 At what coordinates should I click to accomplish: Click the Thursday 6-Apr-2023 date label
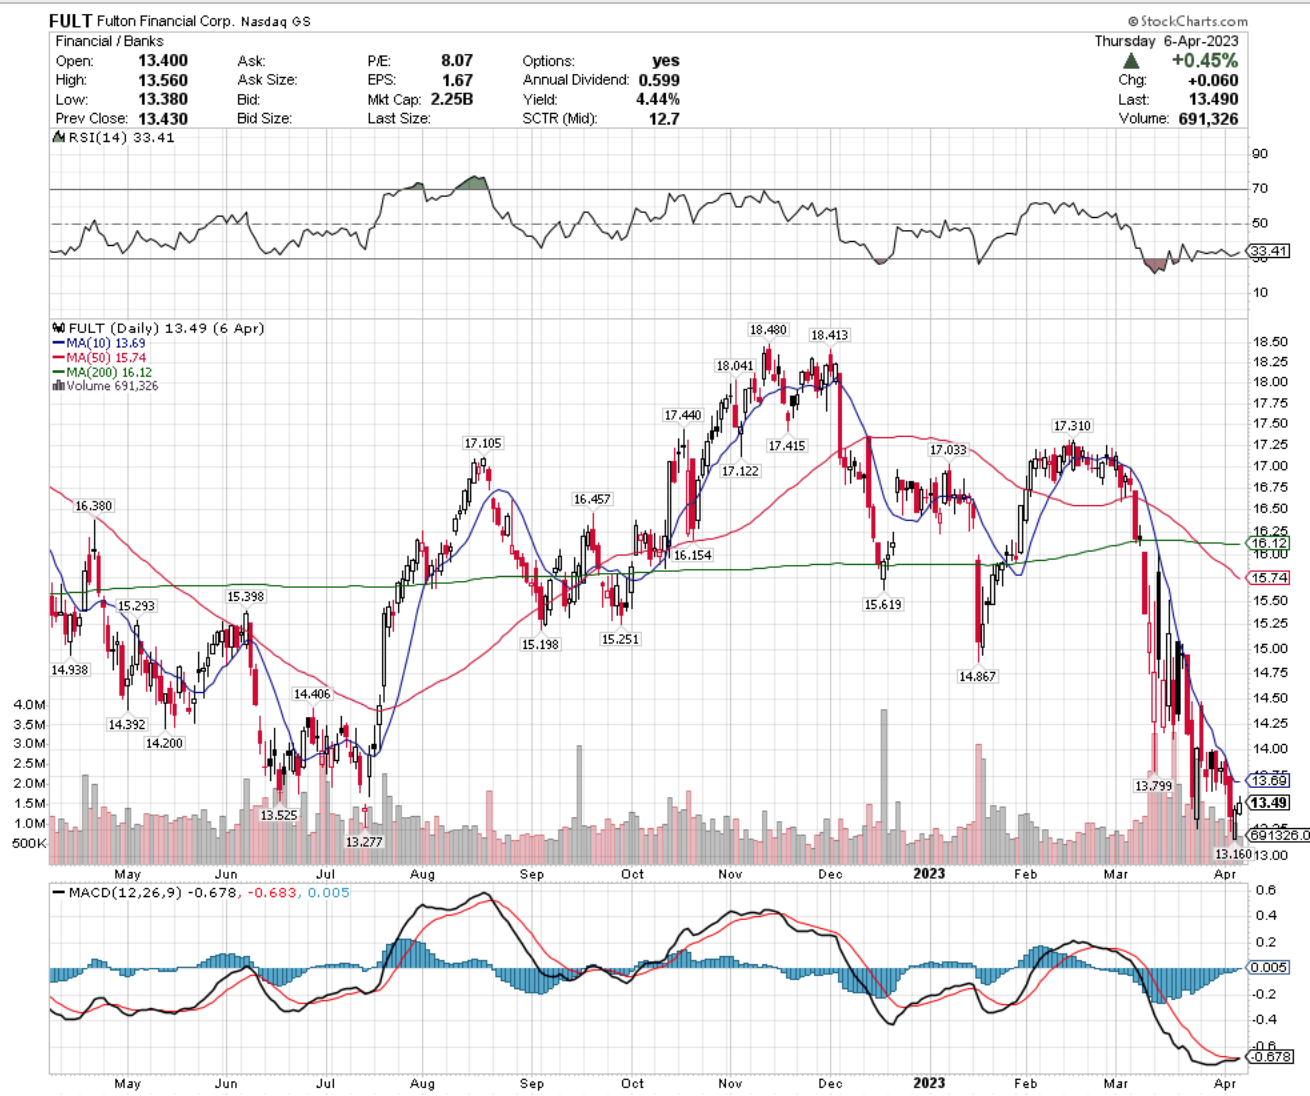coord(1166,41)
